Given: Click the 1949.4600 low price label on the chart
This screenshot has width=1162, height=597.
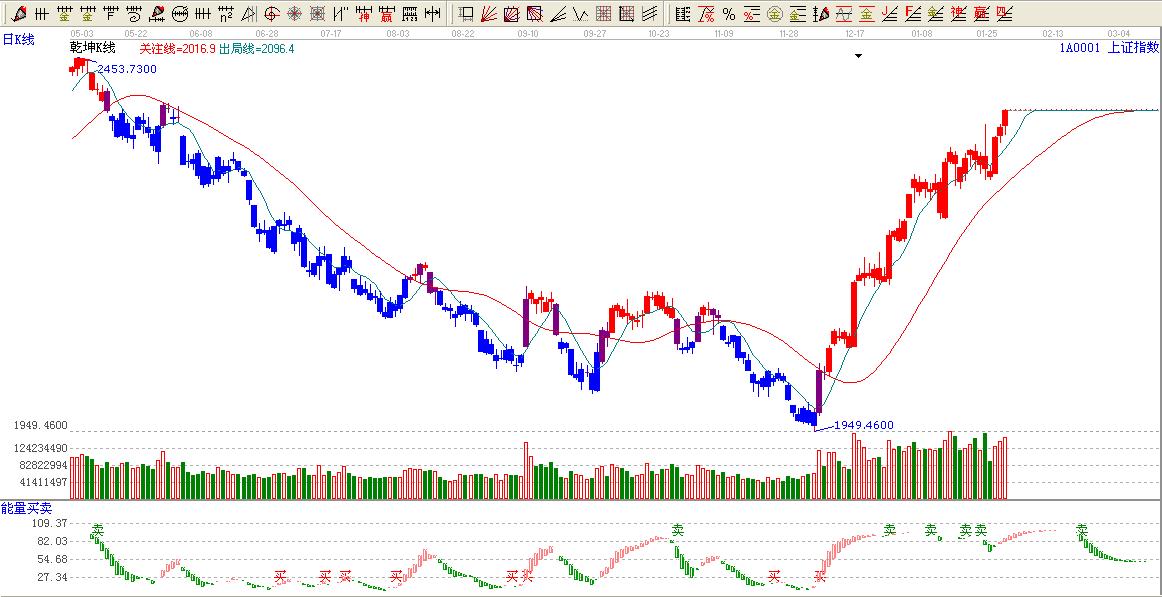Looking at the screenshot, I should 864,425.
